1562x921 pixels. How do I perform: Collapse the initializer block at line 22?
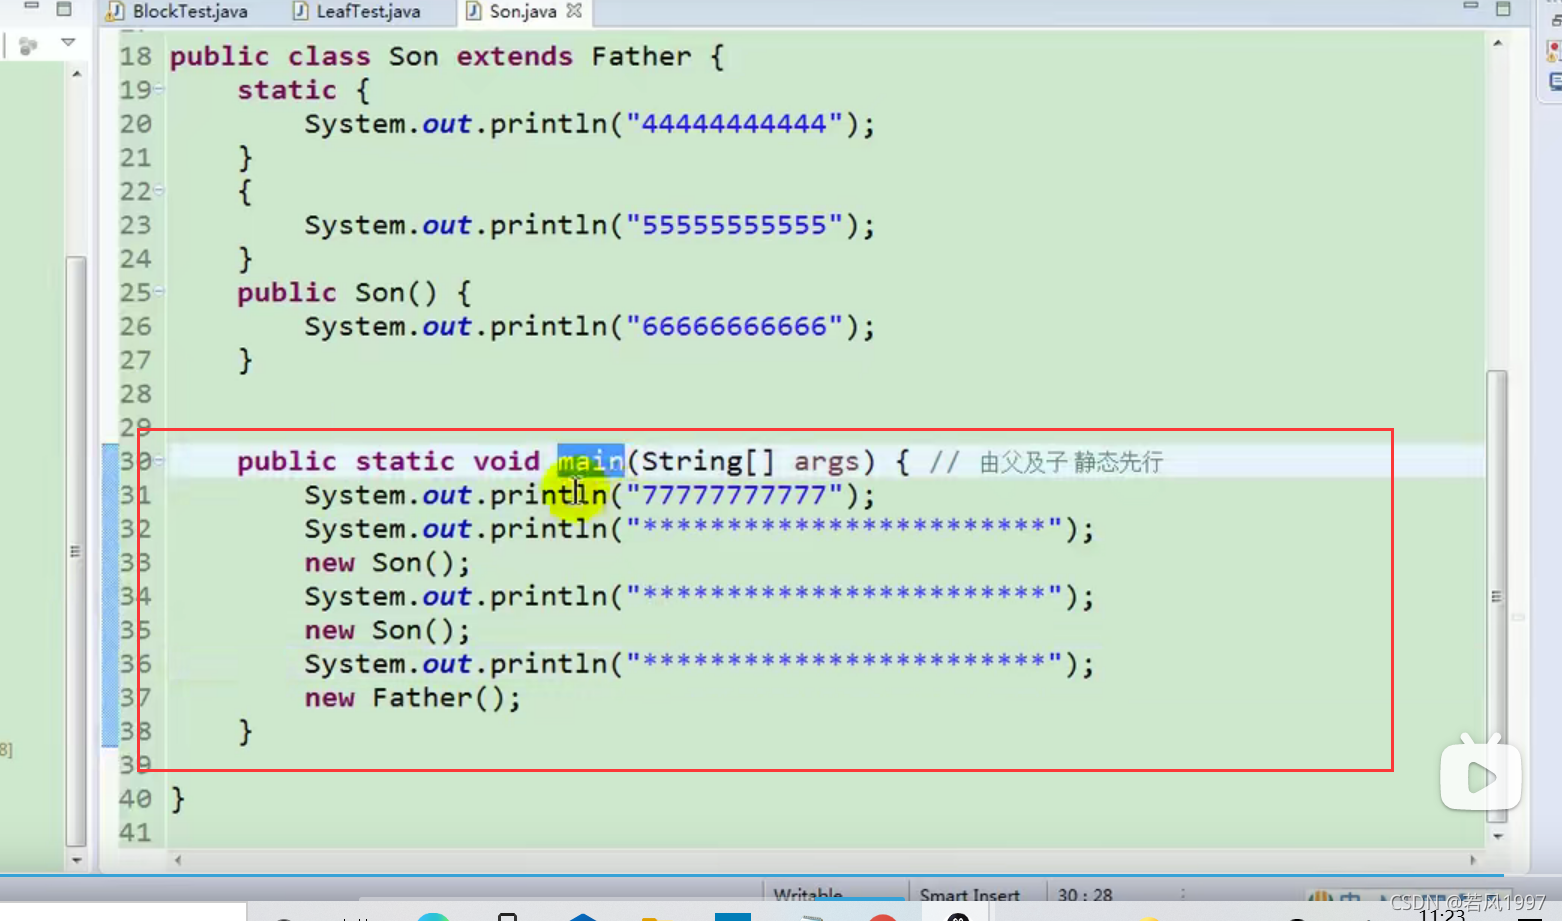(159, 190)
